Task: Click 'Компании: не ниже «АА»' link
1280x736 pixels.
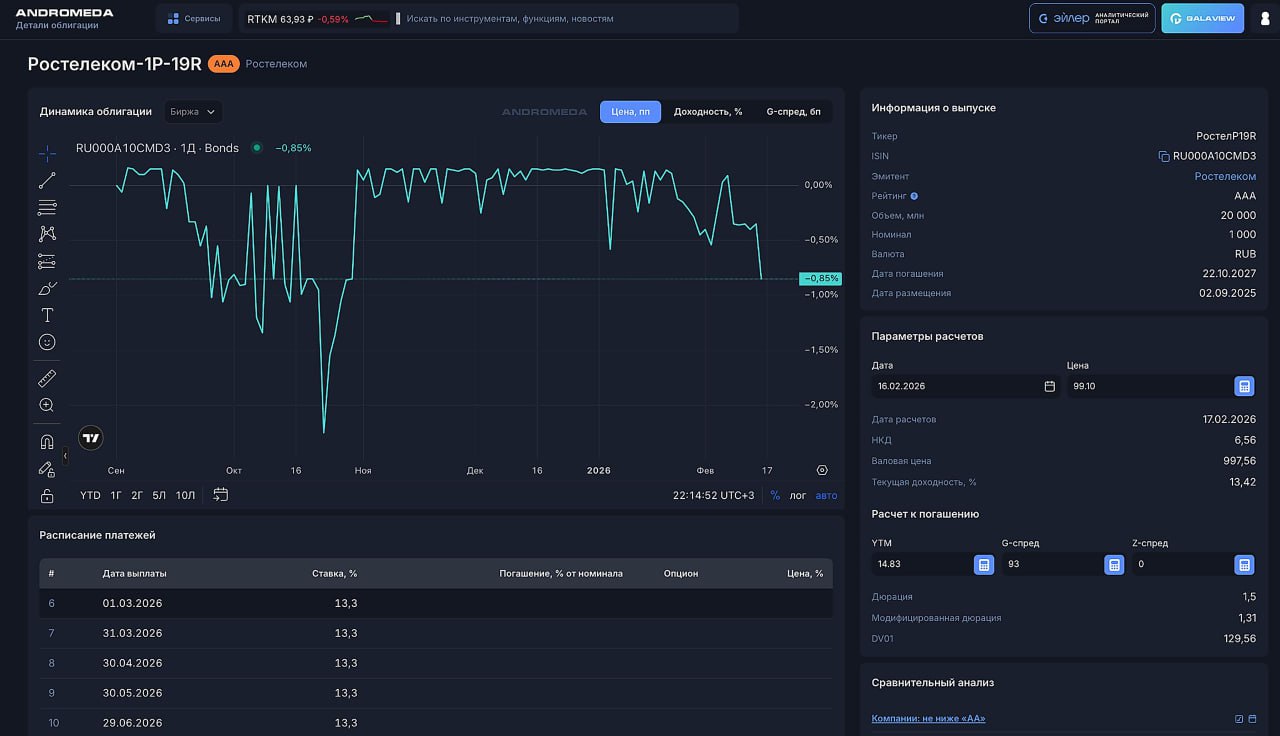Action: pos(928,719)
